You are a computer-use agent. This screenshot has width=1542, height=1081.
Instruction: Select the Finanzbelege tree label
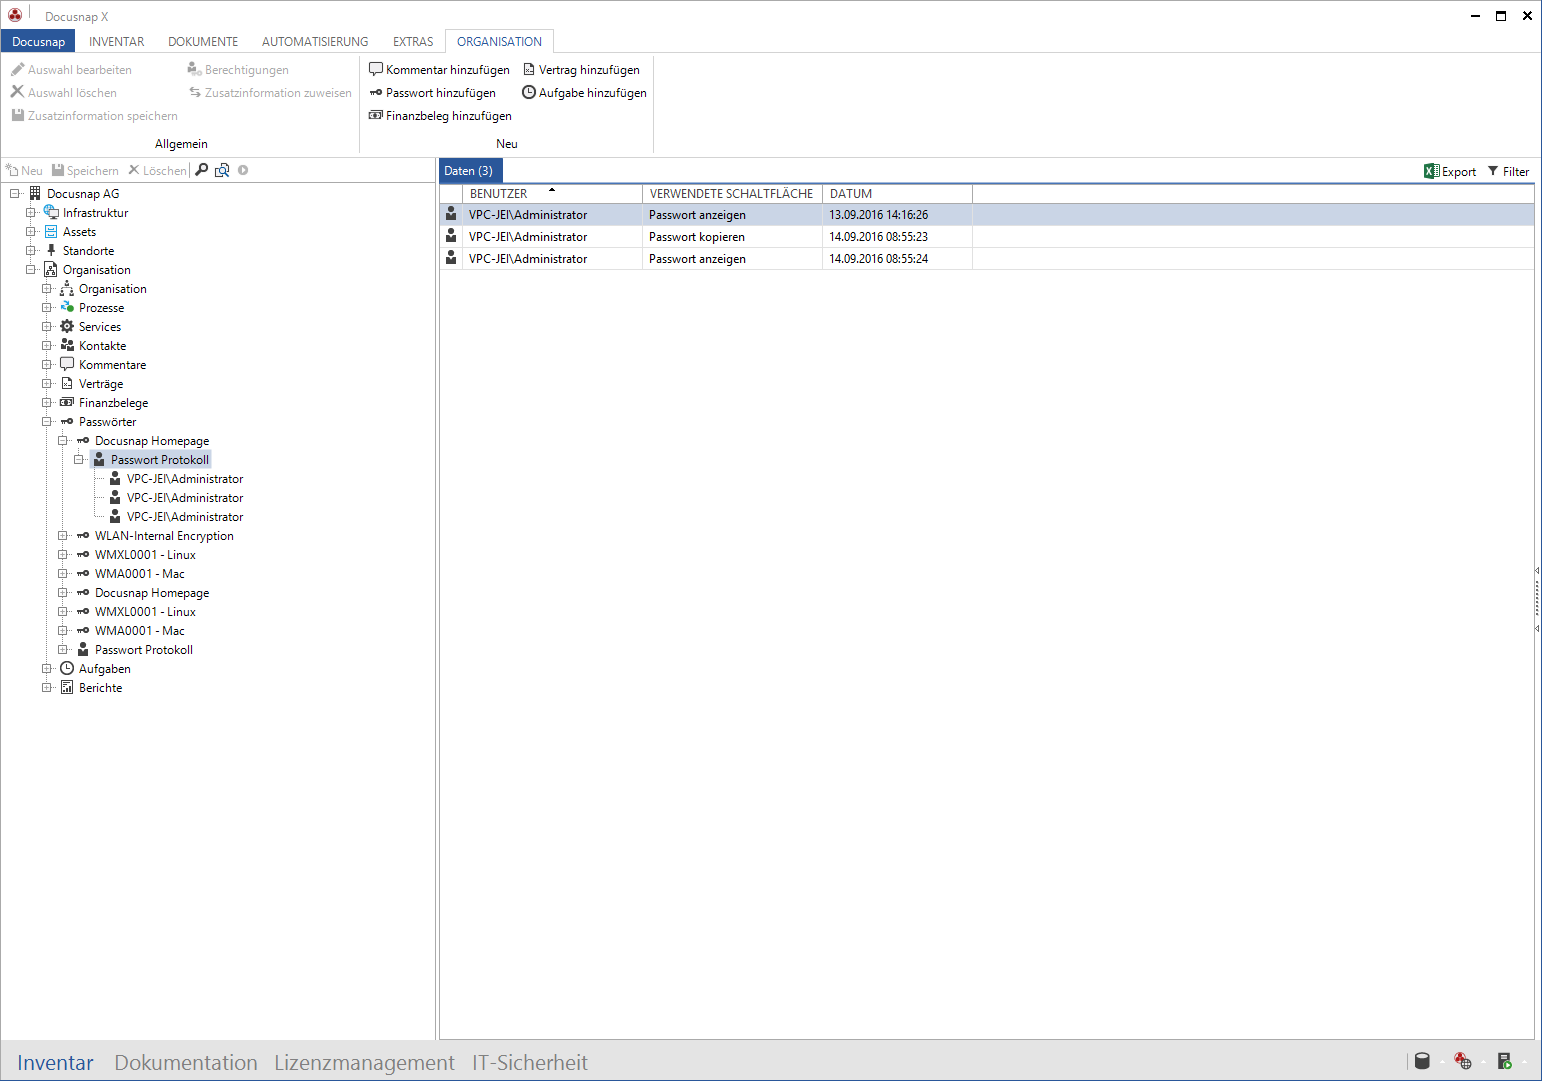coord(113,402)
